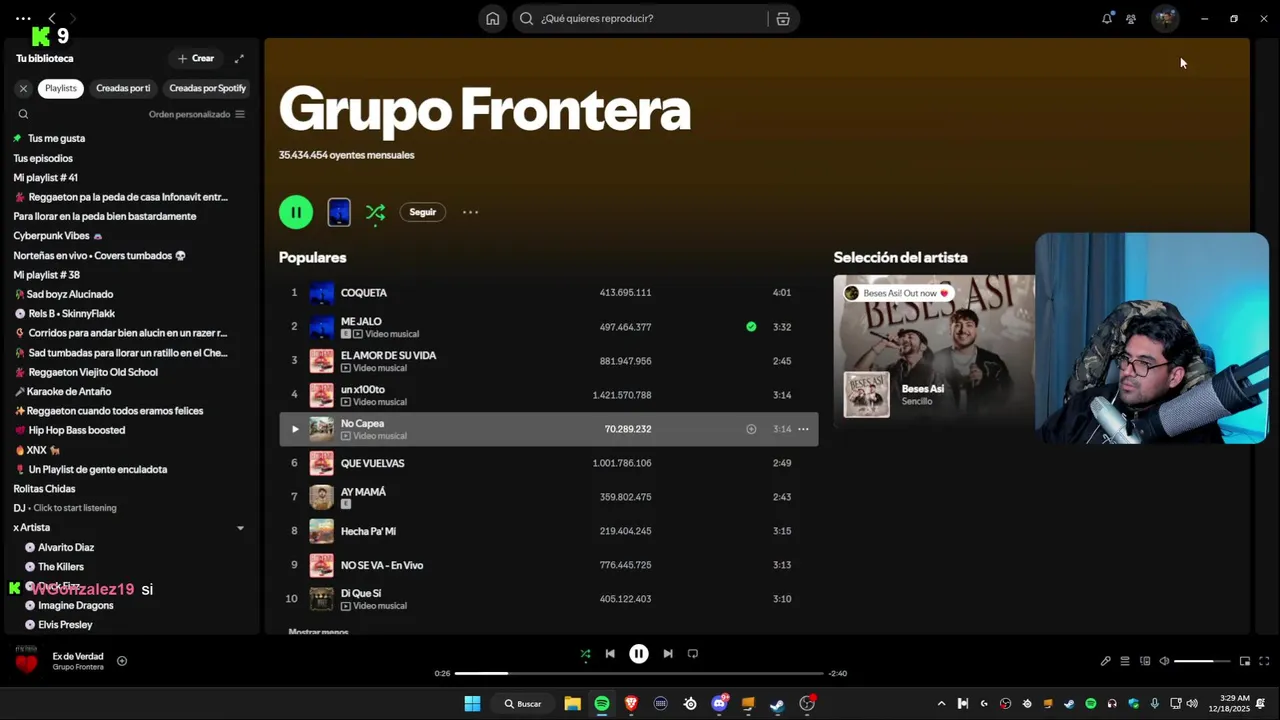Image resolution: width=1280 pixels, height=720 pixels.
Task: Open the Cyberpunk Vibes playlist
Action: [57, 236]
